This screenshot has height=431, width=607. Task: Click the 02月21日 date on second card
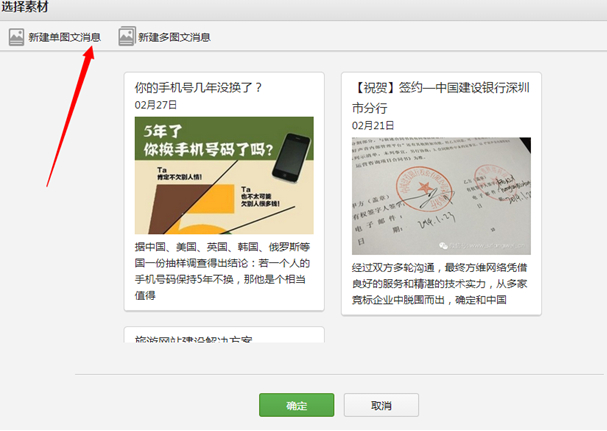coord(374,125)
